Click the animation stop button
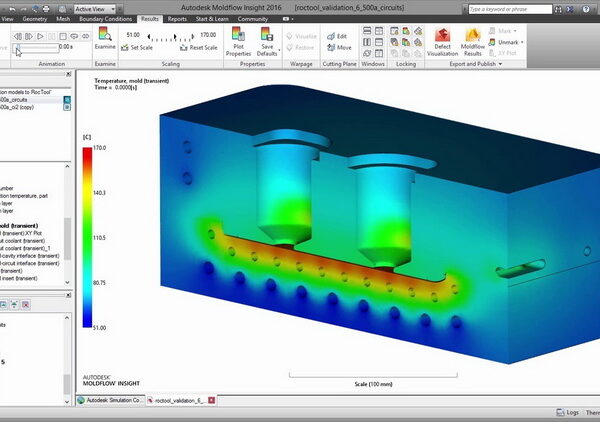 coord(63,36)
